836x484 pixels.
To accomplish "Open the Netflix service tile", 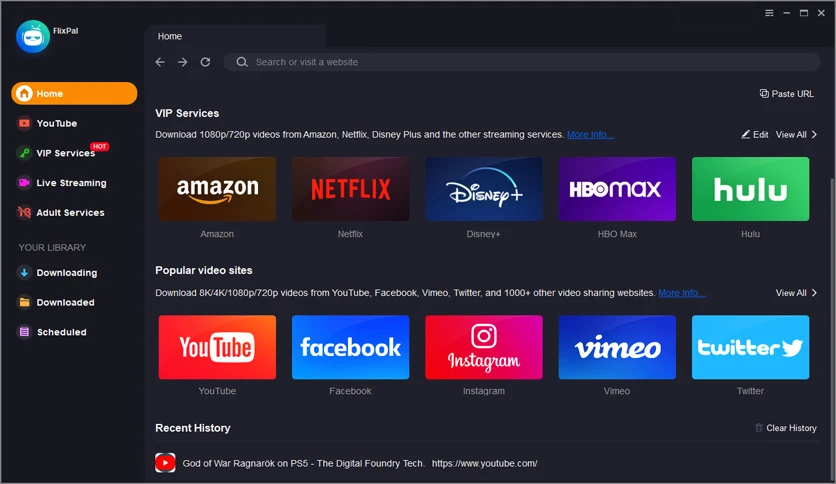I will pyautogui.click(x=350, y=189).
